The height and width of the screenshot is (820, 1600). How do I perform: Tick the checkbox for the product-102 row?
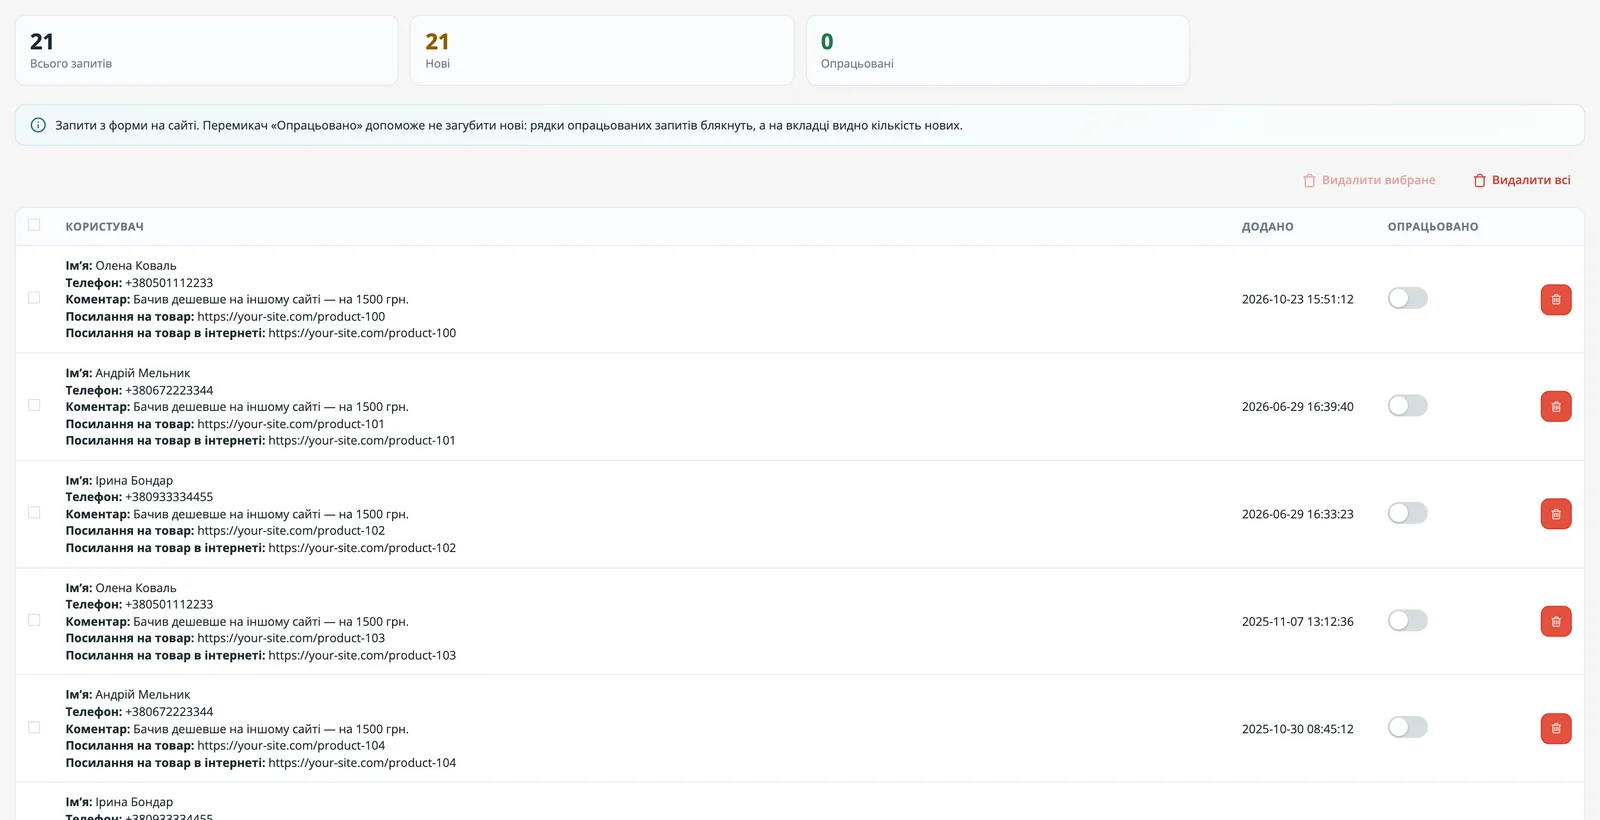point(34,513)
